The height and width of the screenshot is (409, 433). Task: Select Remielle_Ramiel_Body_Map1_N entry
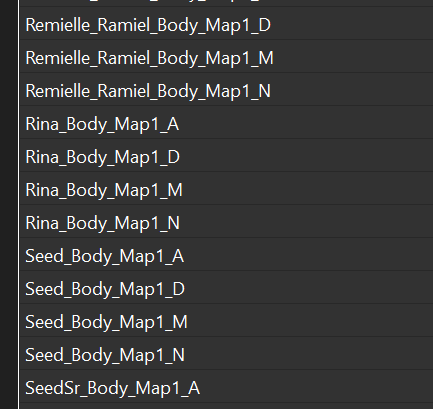[227, 89]
